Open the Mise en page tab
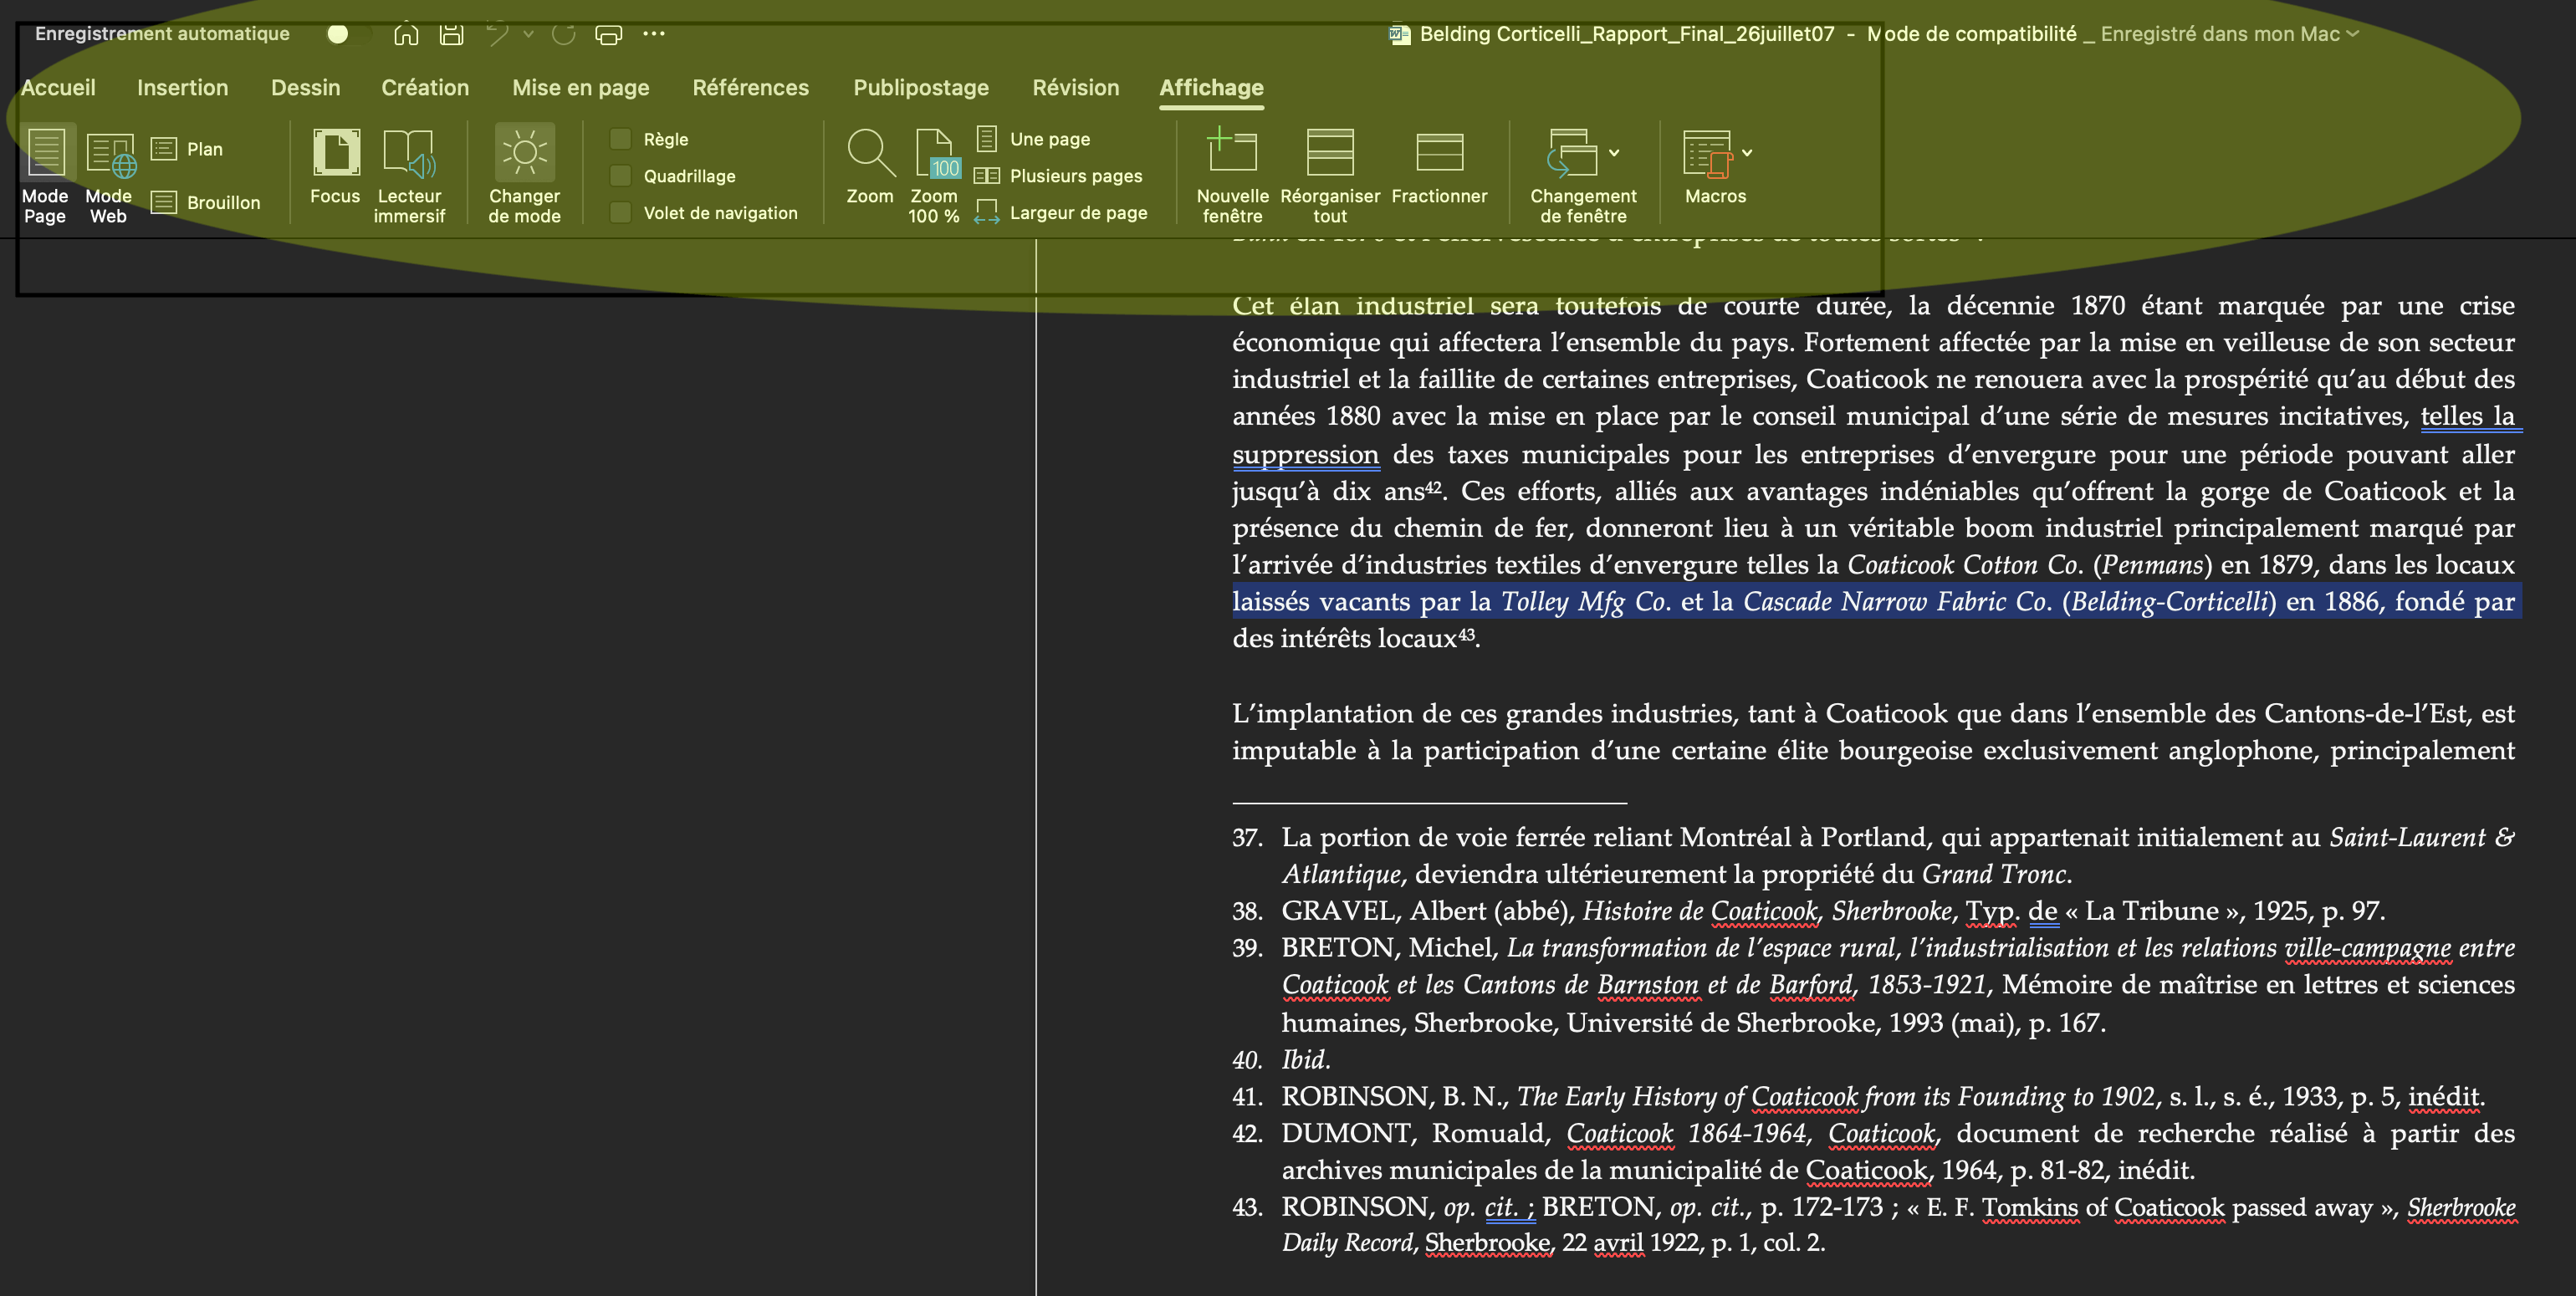 point(581,88)
